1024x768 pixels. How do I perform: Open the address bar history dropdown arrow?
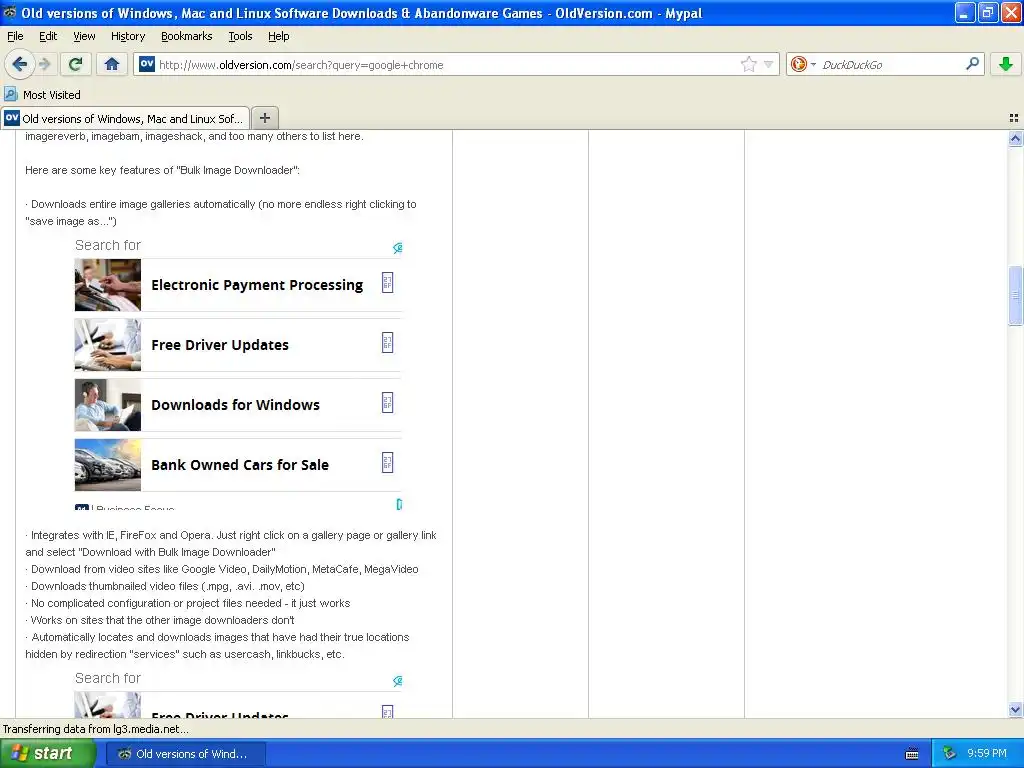point(769,64)
